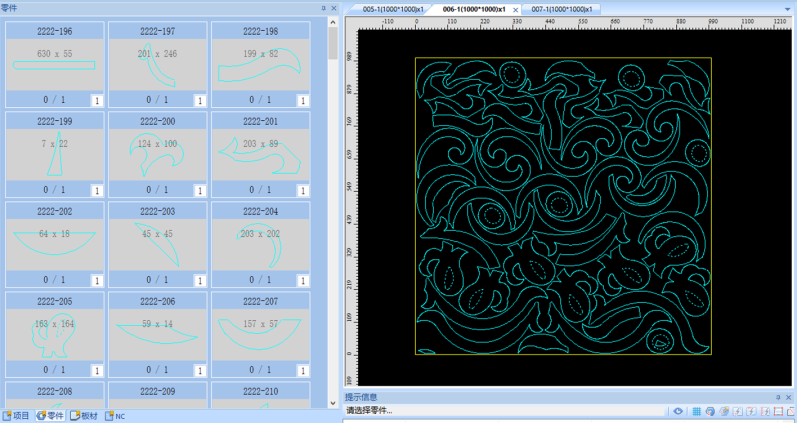
Task: Click the quantity badge on part 2222-207
Action: 303,371
